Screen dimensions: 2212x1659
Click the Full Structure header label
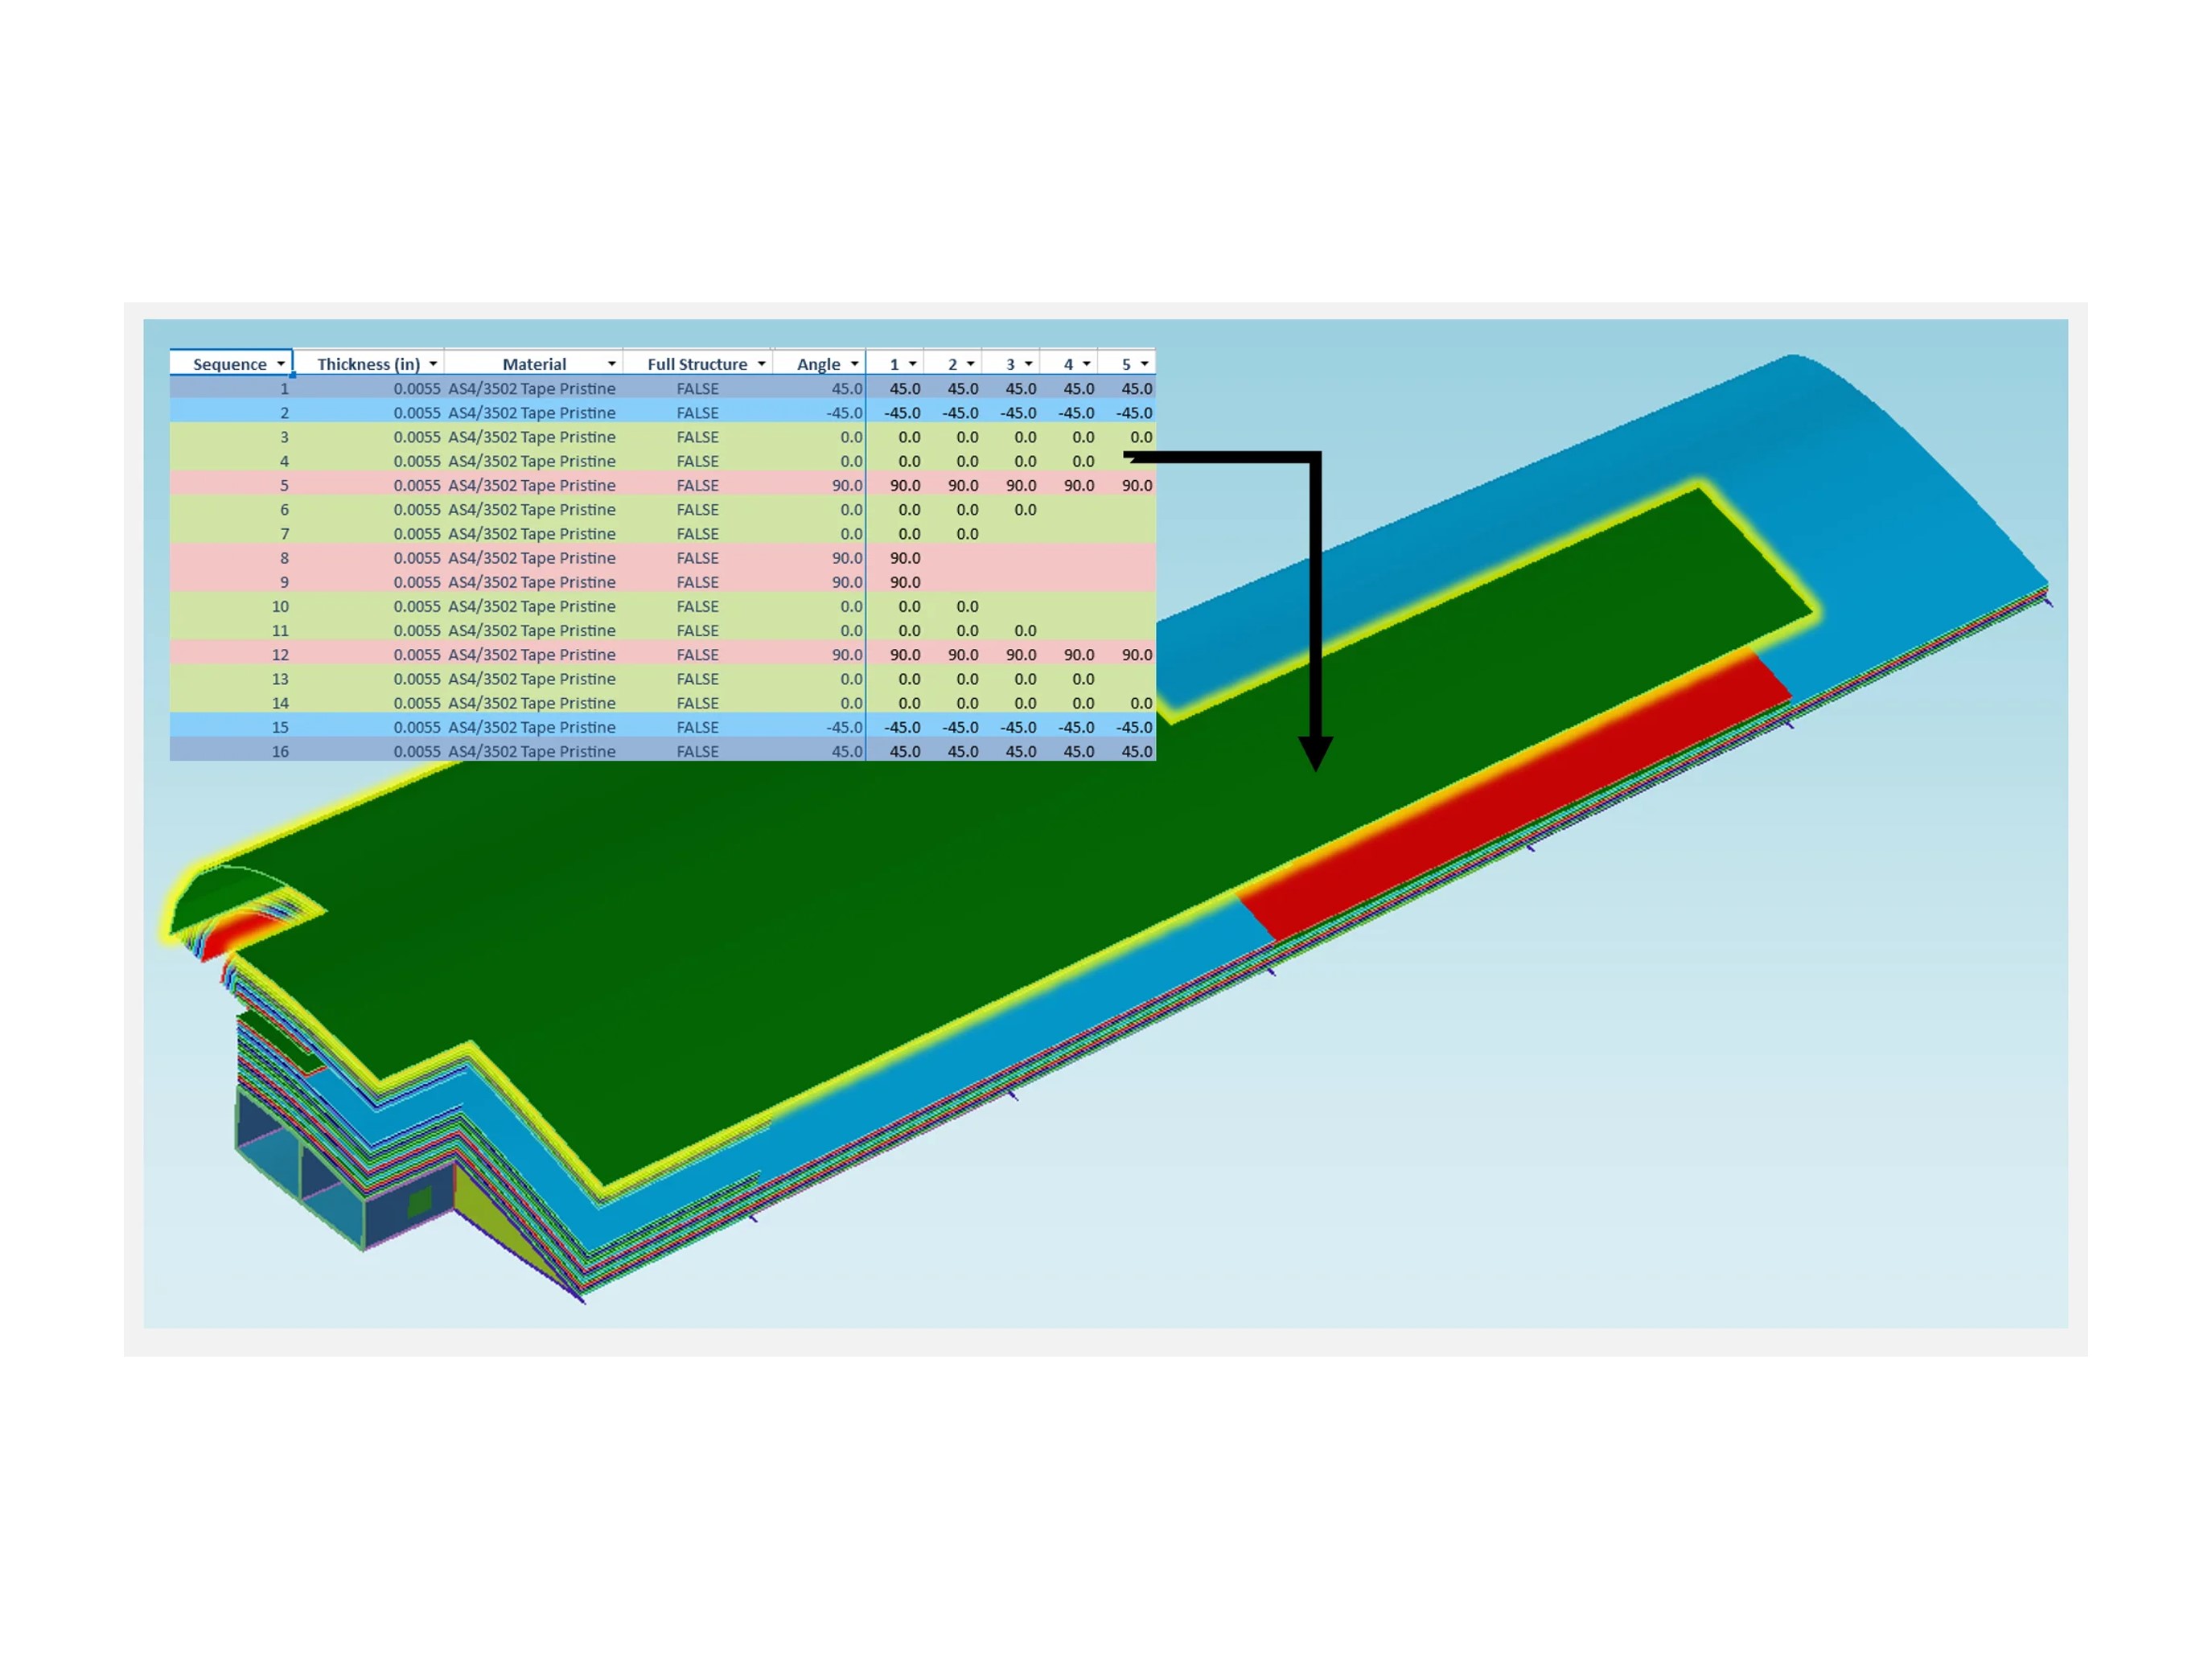pos(697,364)
